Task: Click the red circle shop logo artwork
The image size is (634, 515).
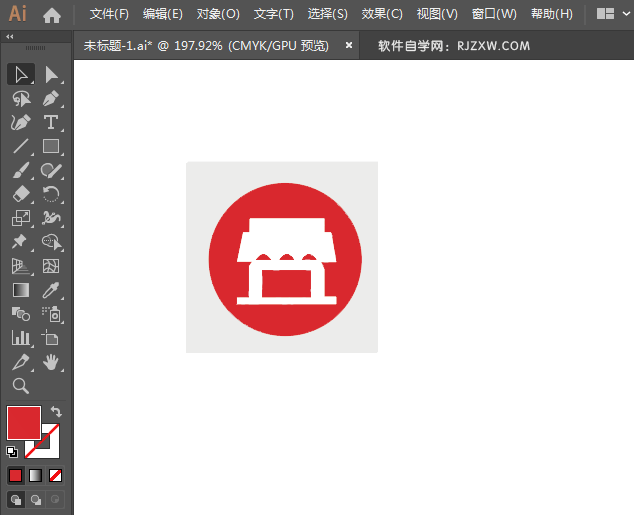Action: coord(285,259)
